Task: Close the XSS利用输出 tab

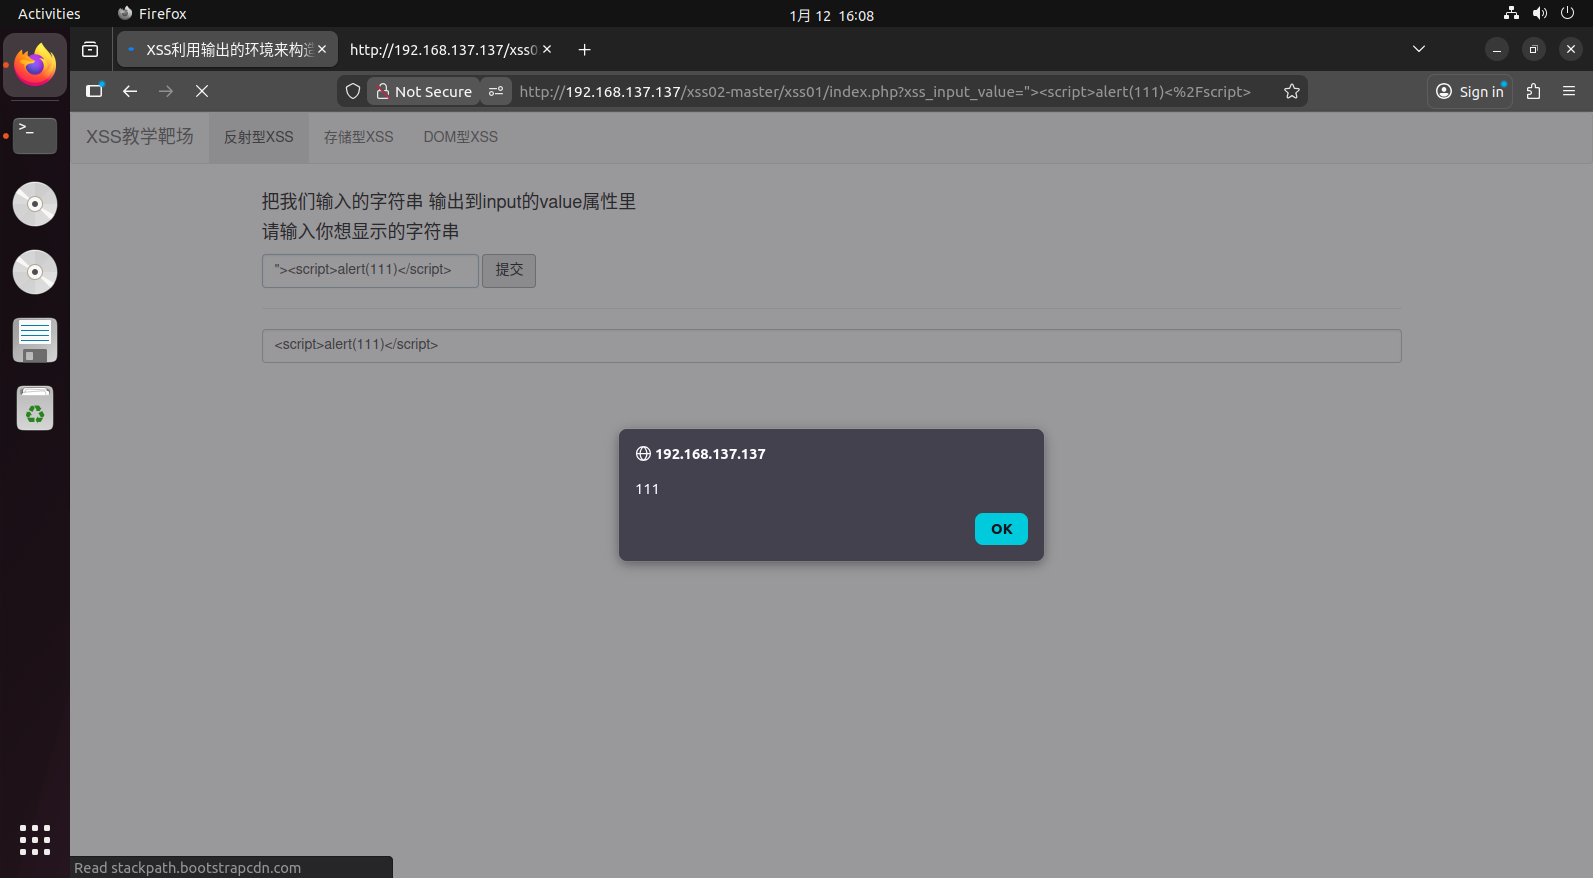Action: 322,49
